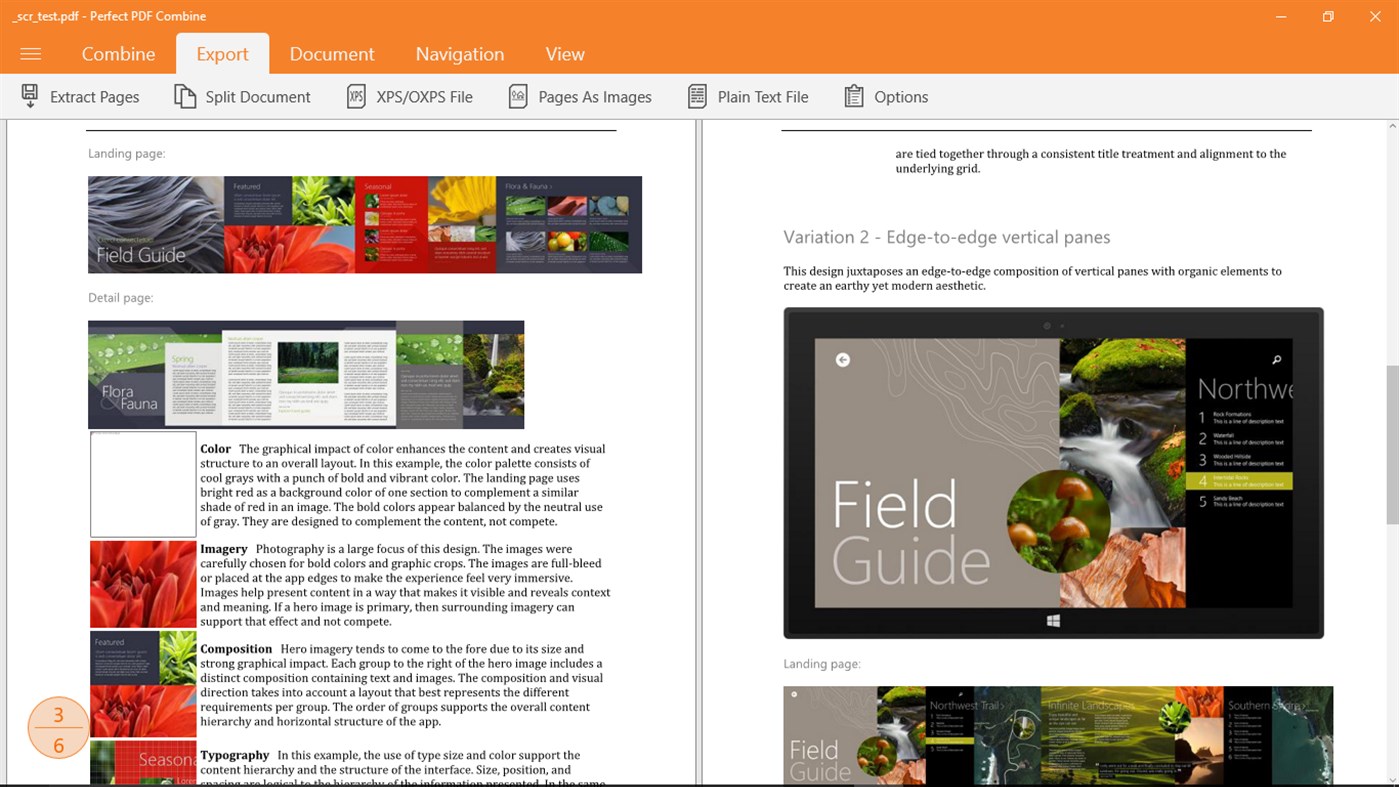This screenshot has height=787, width=1399.
Task: Open the Document tab
Action: (x=332, y=54)
